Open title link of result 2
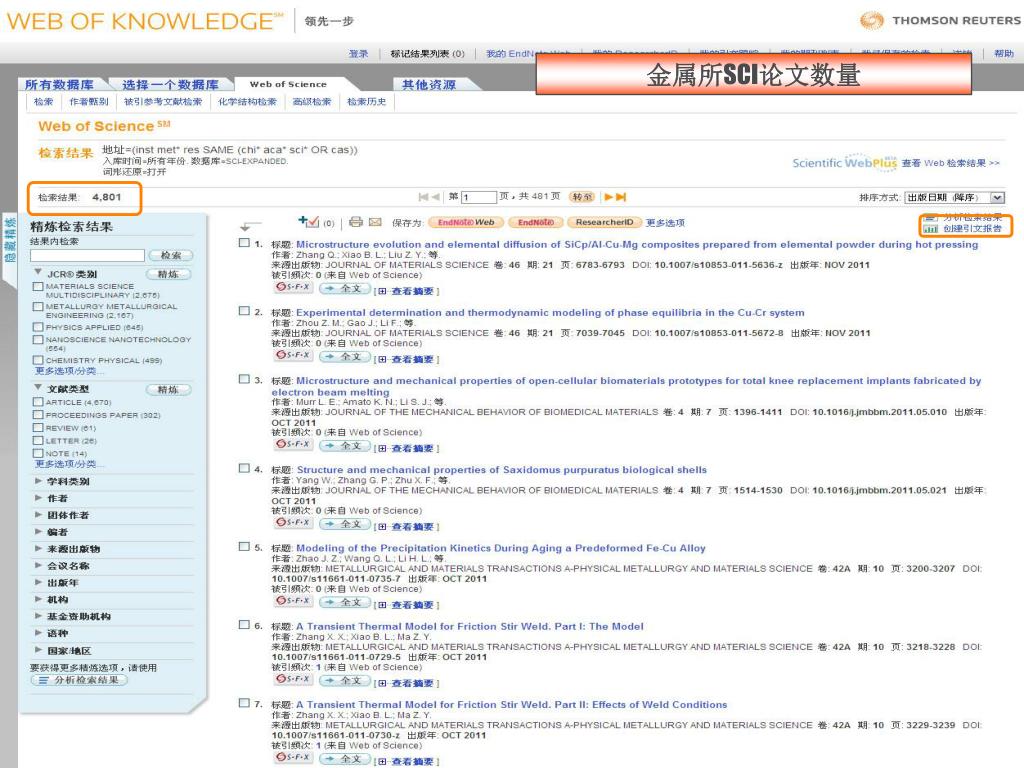The height and width of the screenshot is (768, 1024). [x=550, y=312]
